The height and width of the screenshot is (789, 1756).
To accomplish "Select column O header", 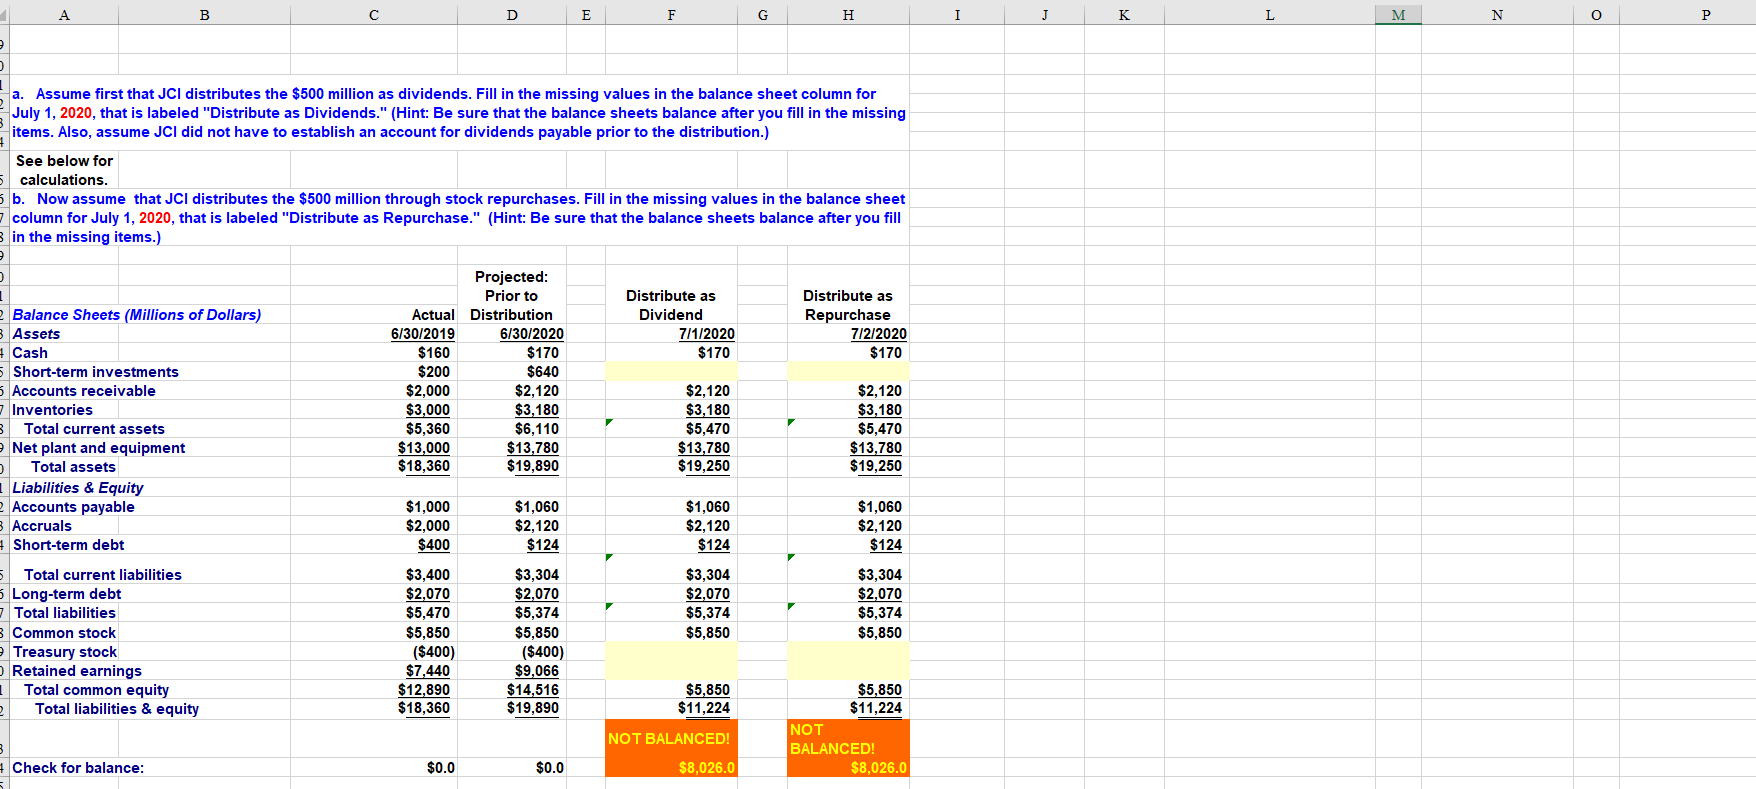I will pyautogui.click(x=1596, y=14).
